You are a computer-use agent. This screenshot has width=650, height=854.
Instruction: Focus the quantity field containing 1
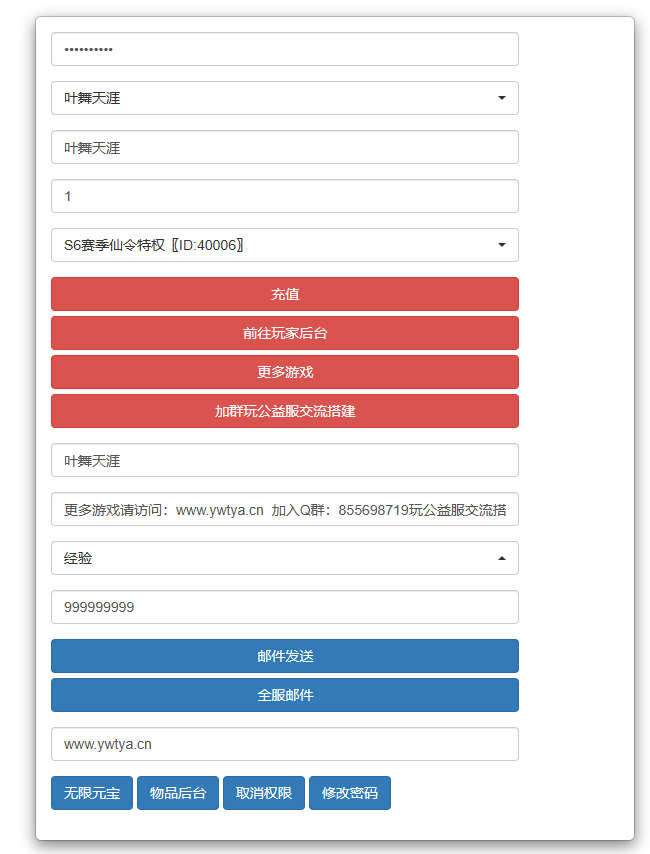tap(284, 196)
